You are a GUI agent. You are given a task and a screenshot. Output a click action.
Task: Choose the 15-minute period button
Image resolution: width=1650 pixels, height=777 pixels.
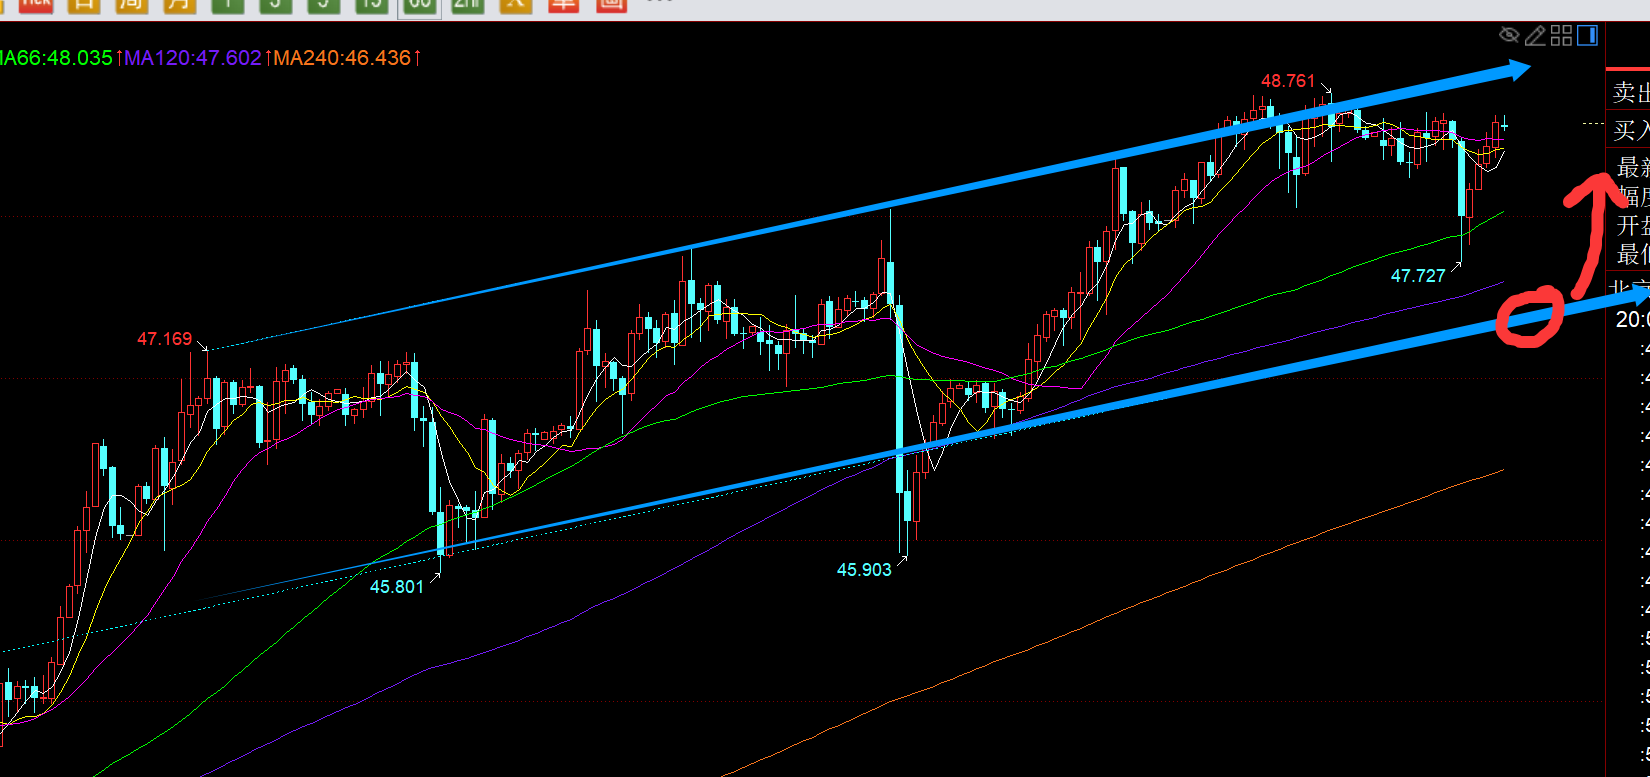click(x=371, y=4)
